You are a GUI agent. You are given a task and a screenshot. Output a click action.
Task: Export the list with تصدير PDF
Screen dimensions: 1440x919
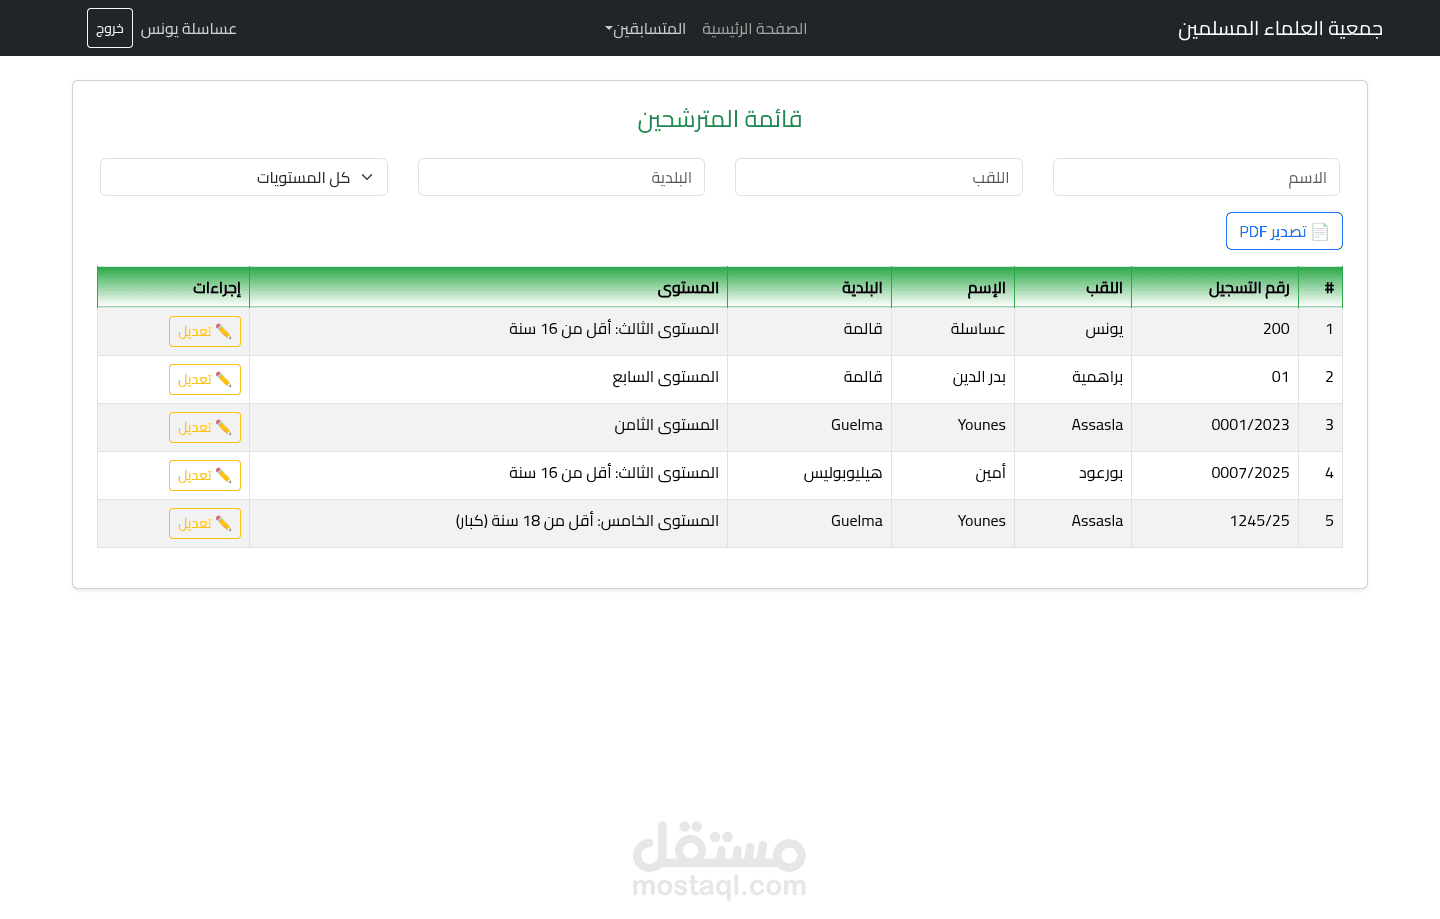[1284, 231]
